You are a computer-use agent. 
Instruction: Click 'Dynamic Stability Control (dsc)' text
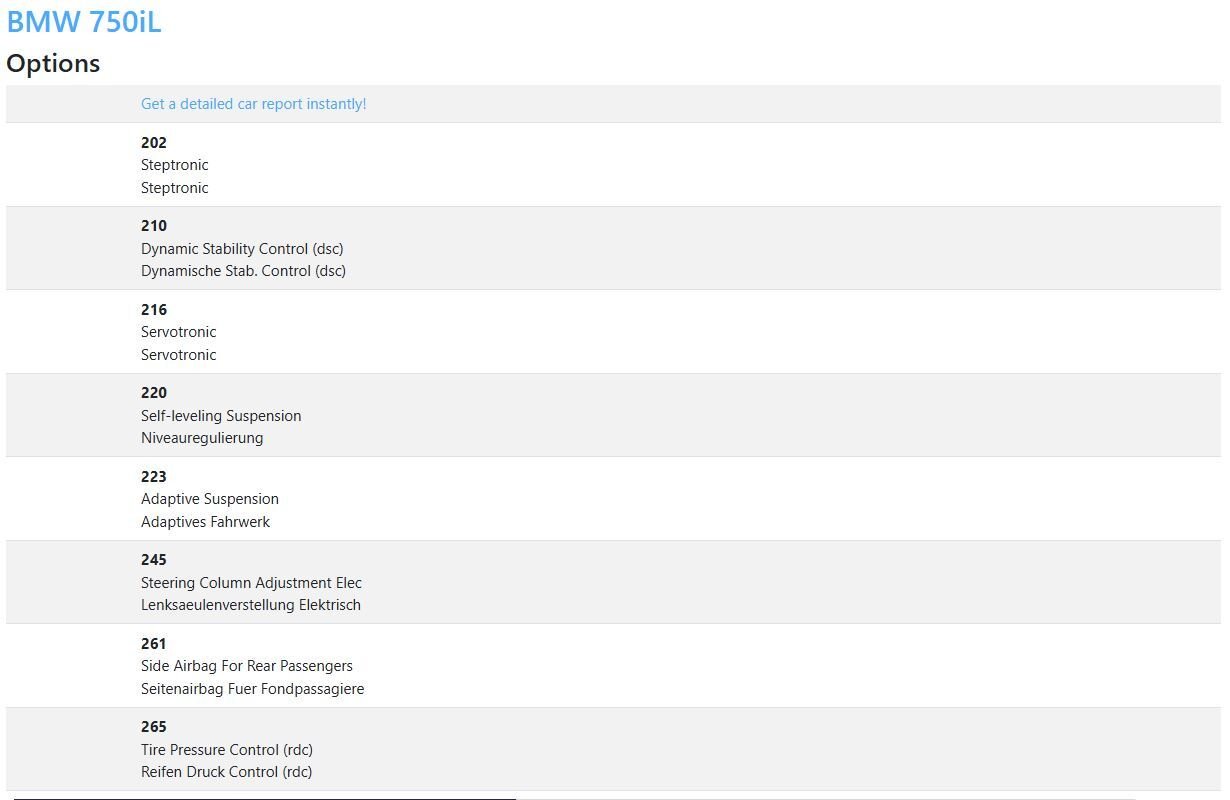coord(242,249)
